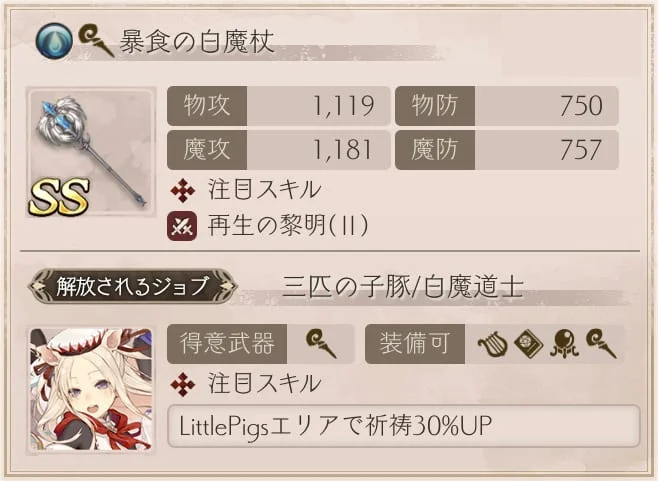Click the water element droplet icon
Screen dimensions: 658x481
pyautogui.click(x=54, y=41)
